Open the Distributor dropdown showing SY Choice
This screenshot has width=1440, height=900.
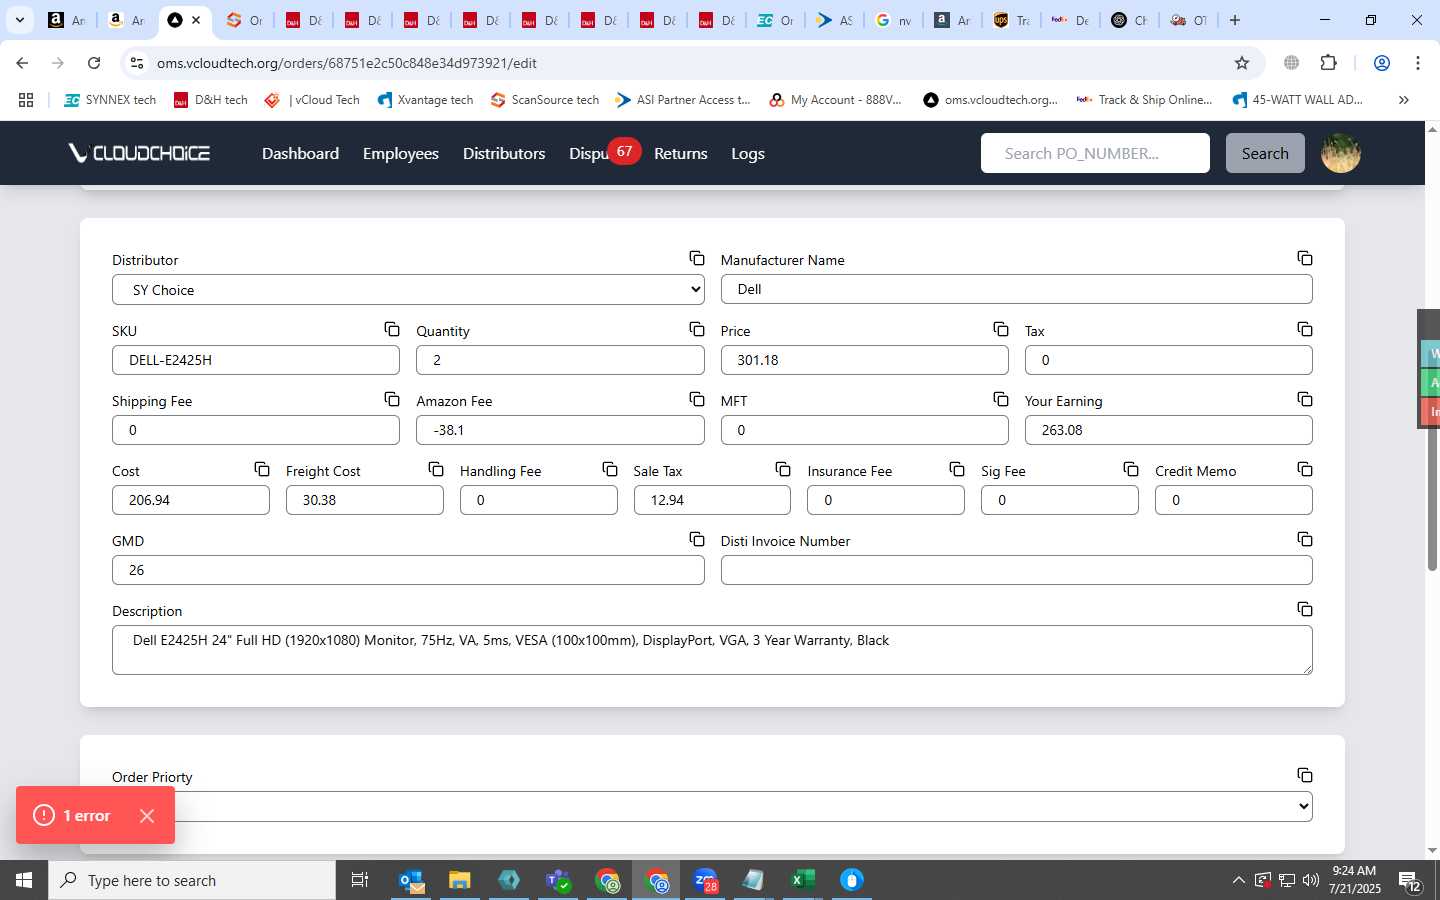pyautogui.click(x=408, y=290)
